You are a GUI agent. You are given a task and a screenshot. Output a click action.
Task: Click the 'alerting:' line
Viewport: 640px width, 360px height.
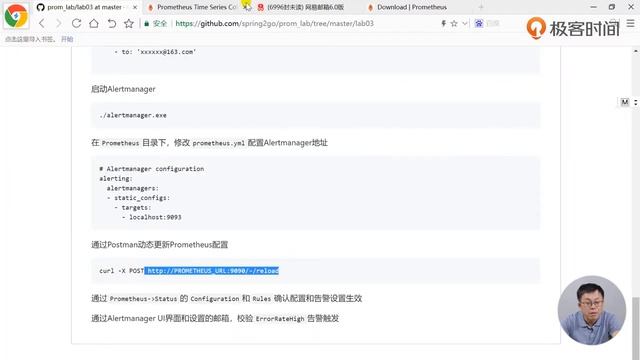(116, 178)
